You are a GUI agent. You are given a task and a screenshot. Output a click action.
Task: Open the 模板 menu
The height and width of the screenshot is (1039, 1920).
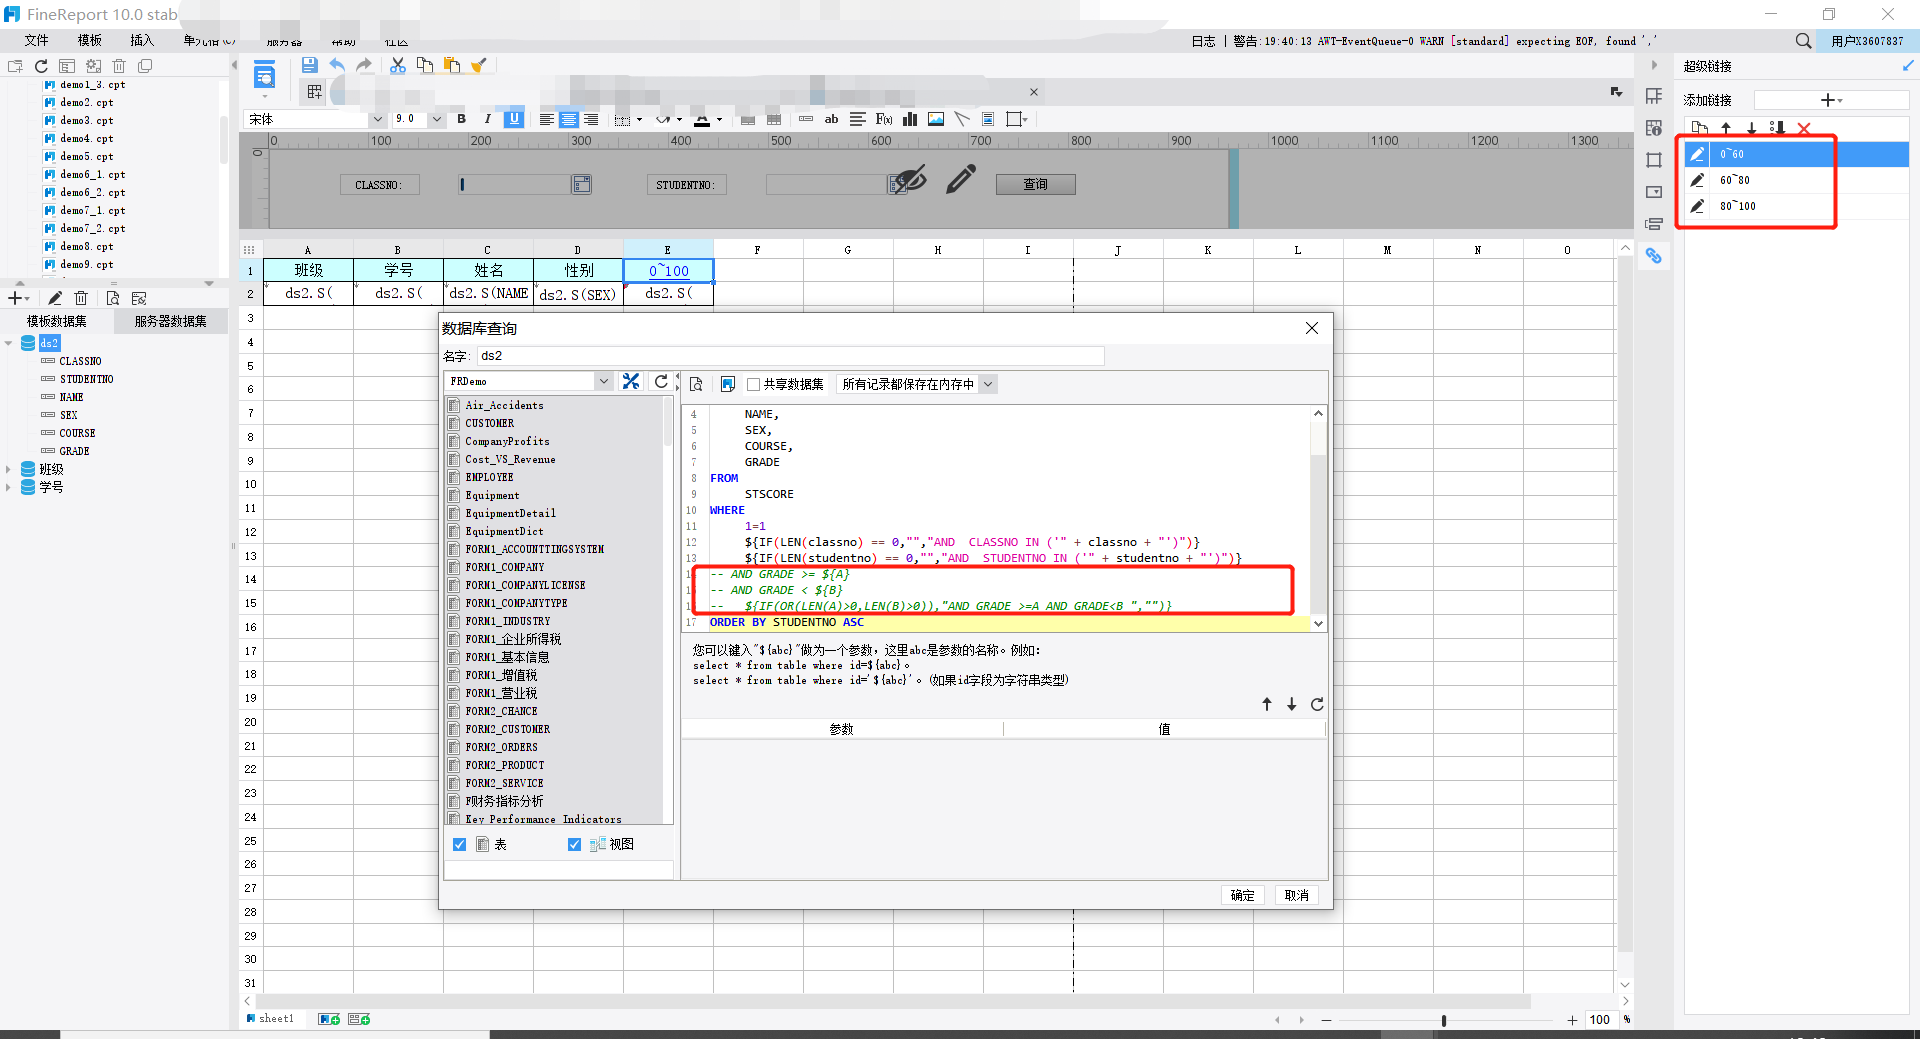(90, 40)
